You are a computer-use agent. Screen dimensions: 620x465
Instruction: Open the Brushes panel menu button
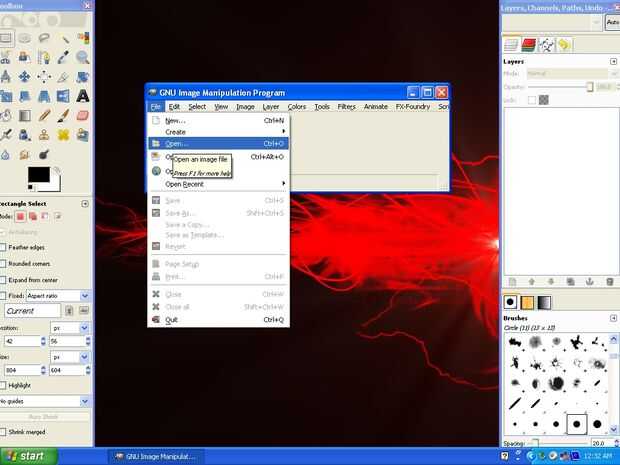[613, 318]
